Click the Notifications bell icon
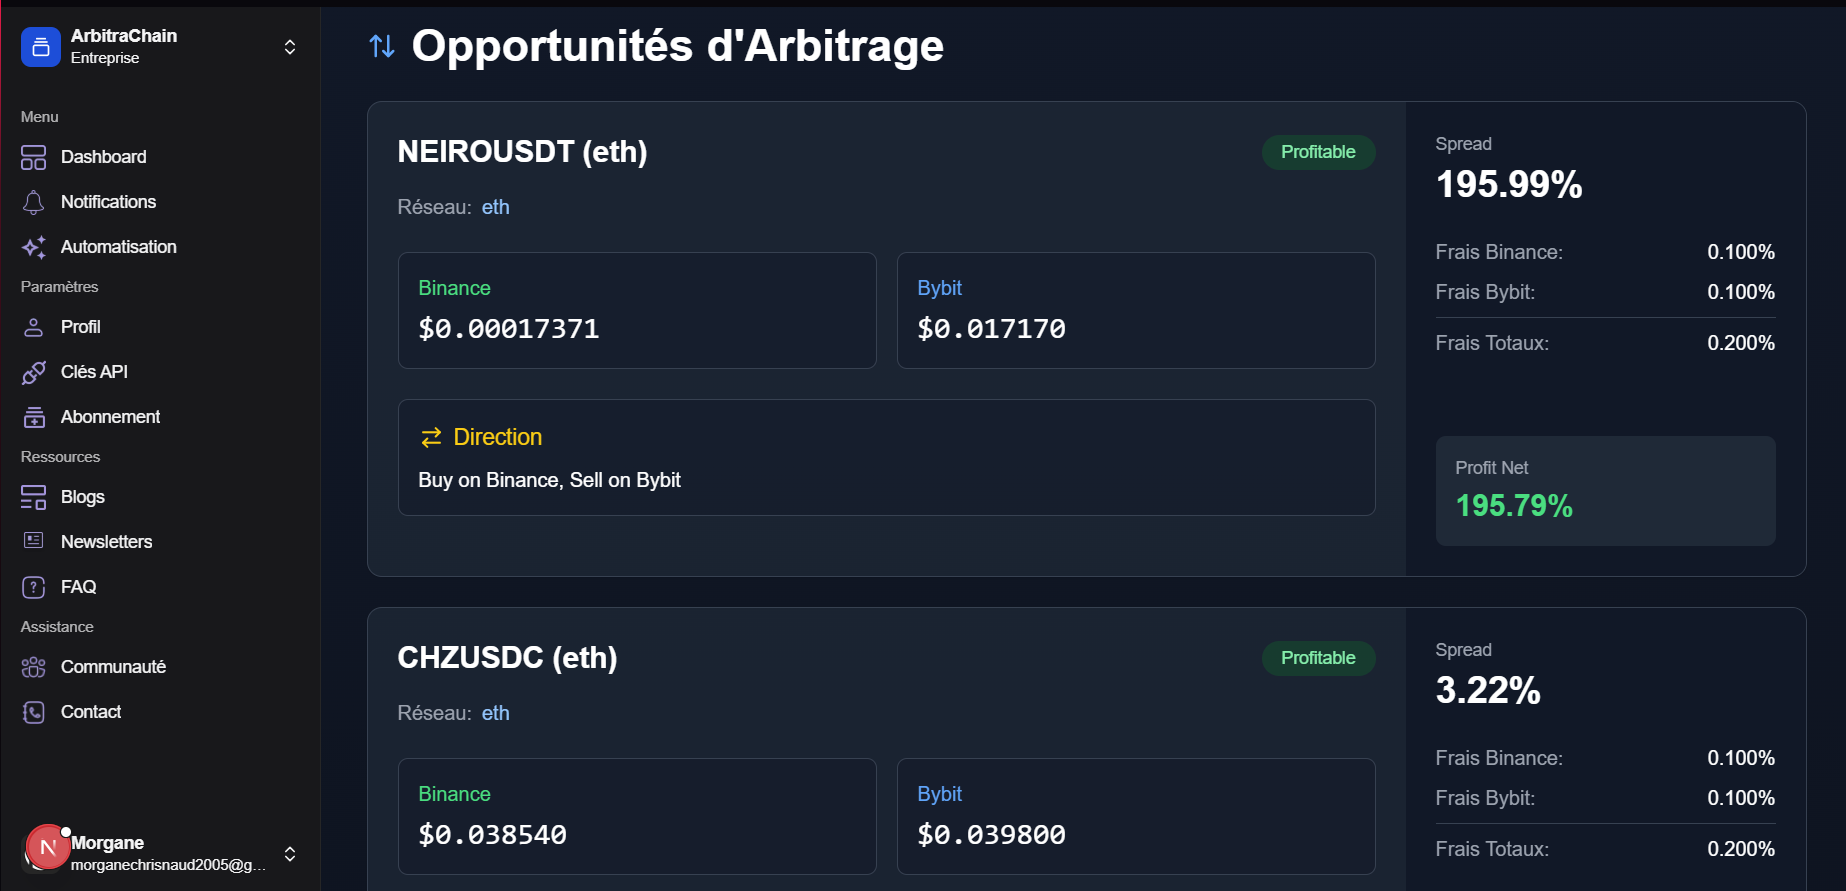 (33, 201)
